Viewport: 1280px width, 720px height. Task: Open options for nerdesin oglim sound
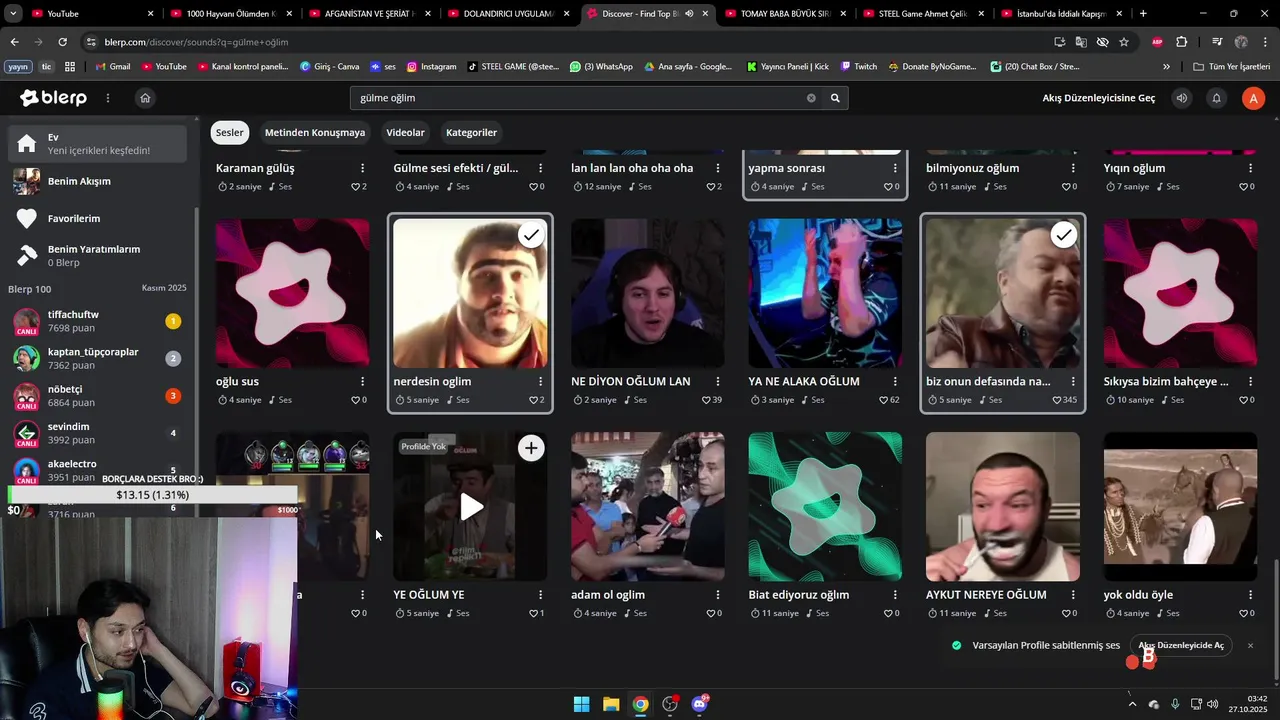(x=540, y=381)
